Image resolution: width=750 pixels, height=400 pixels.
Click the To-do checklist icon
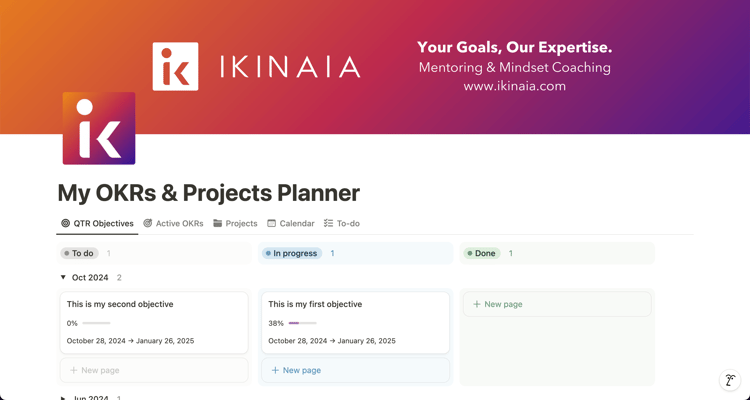(x=328, y=223)
